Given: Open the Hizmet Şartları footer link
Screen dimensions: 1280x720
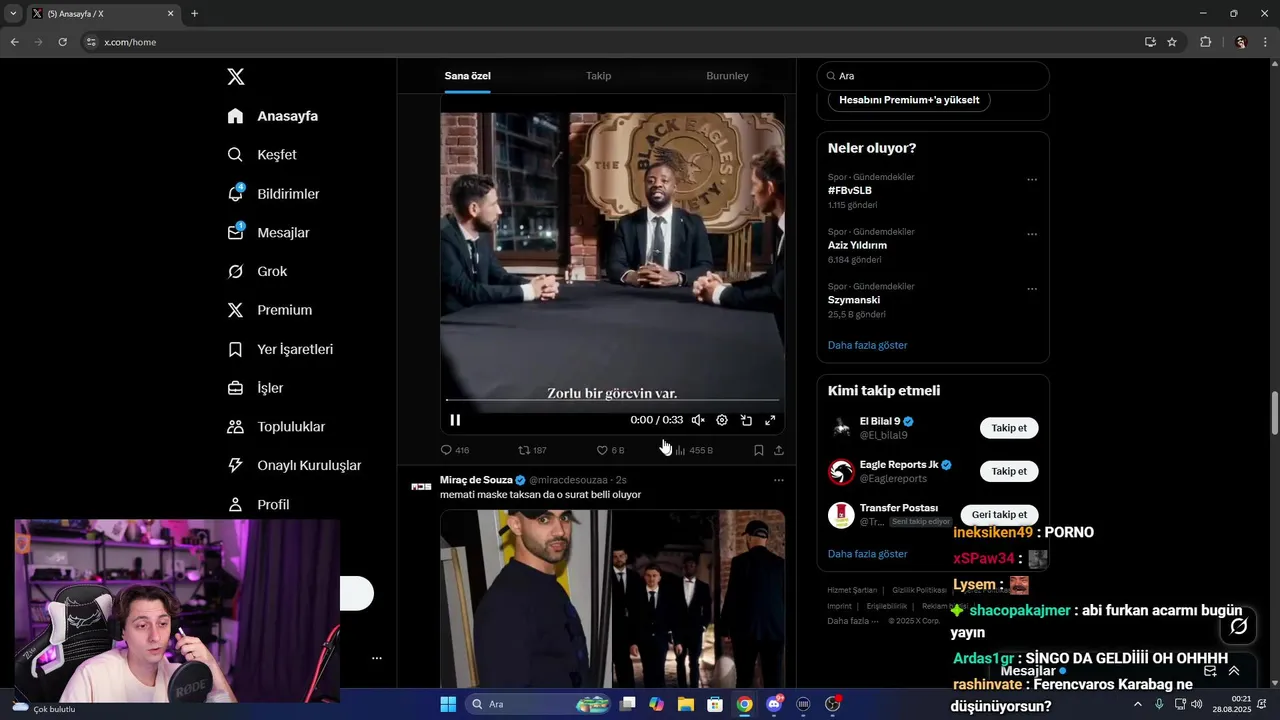Looking at the screenshot, I should coord(852,590).
